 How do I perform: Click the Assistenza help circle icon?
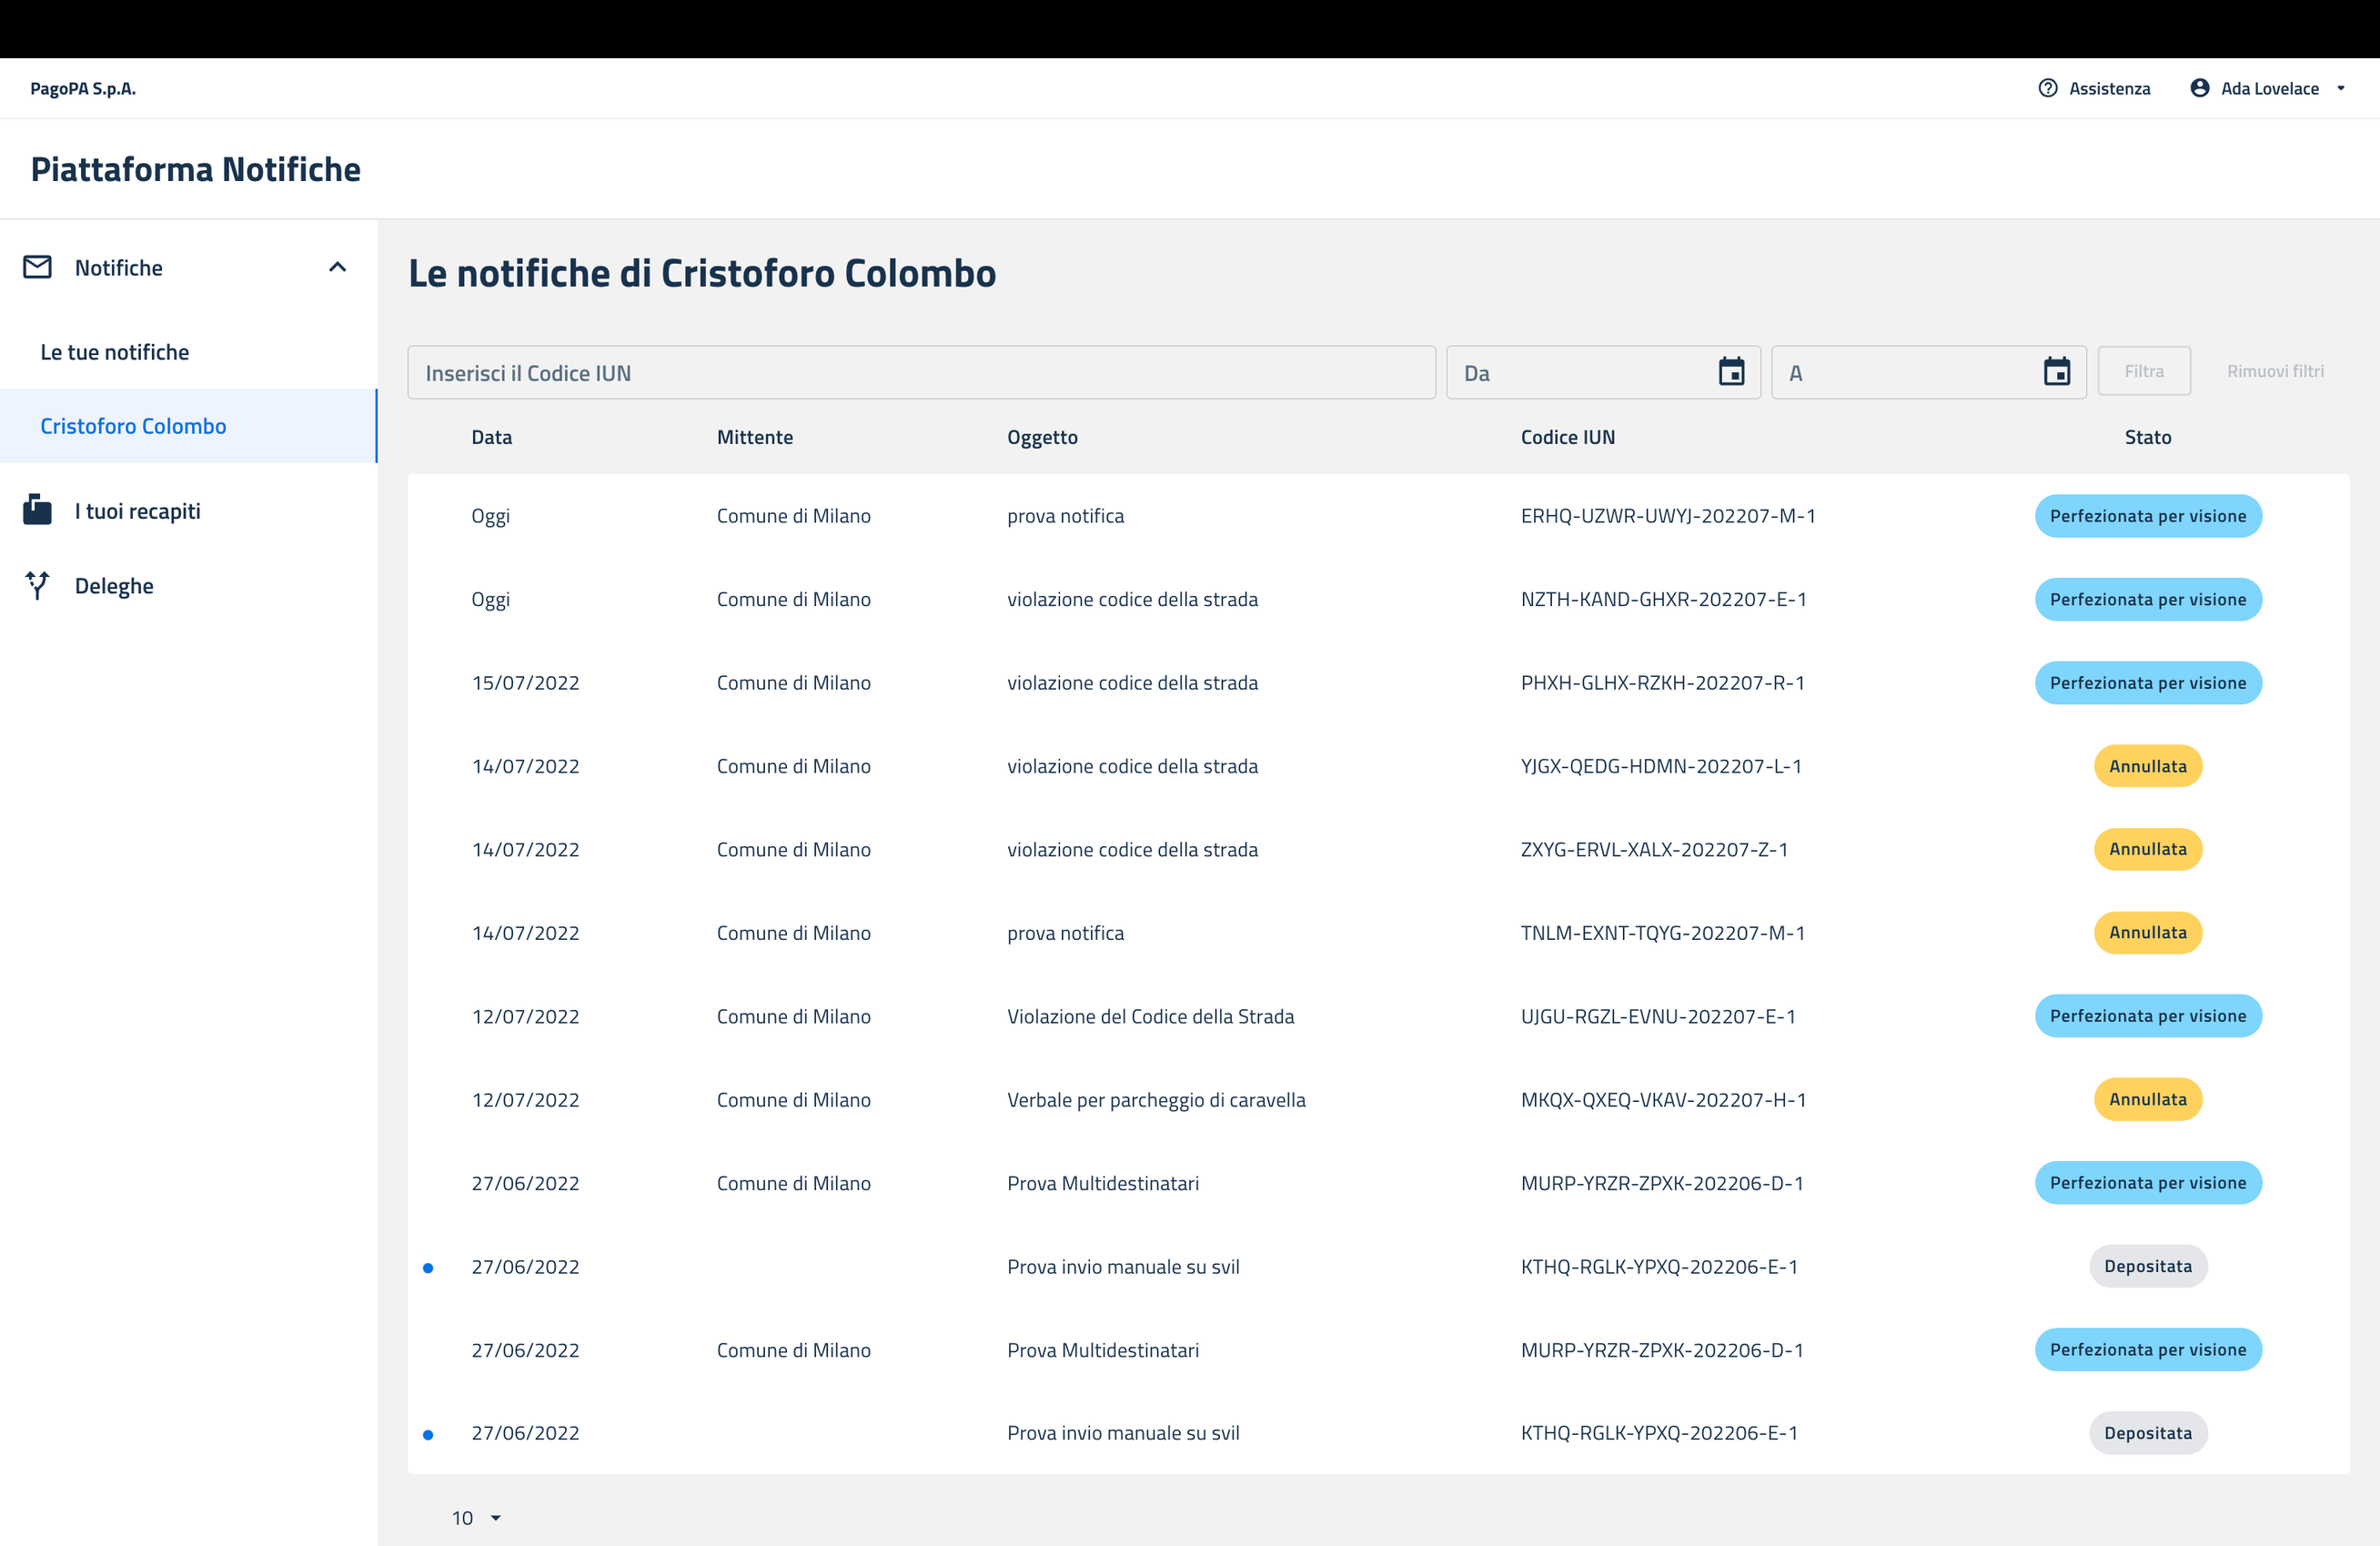(x=2047, y=88)
